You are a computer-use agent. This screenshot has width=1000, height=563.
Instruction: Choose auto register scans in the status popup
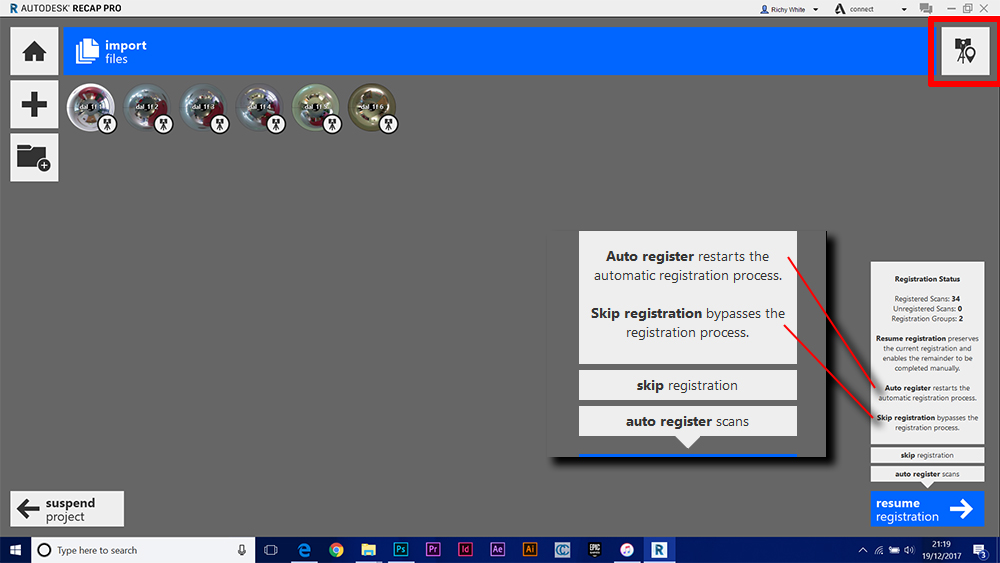(x=927, y=474)
